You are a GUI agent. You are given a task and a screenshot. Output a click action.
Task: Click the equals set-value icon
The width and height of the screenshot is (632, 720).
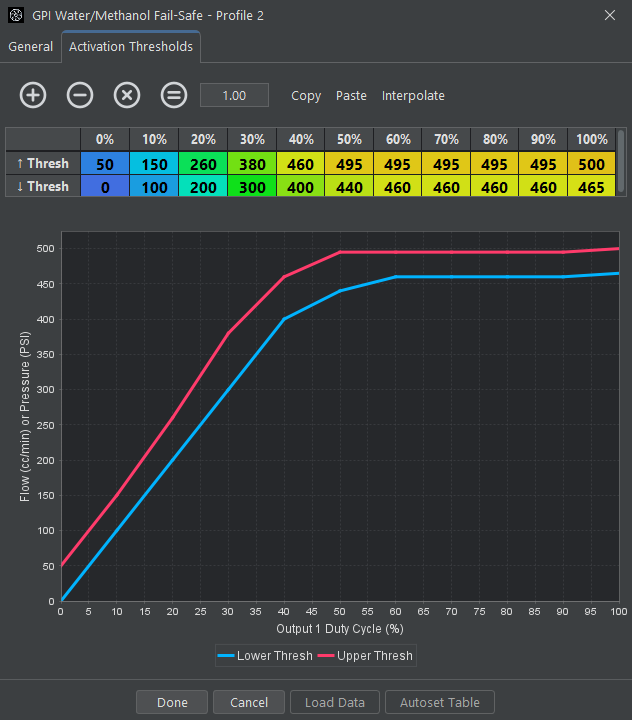174,96
